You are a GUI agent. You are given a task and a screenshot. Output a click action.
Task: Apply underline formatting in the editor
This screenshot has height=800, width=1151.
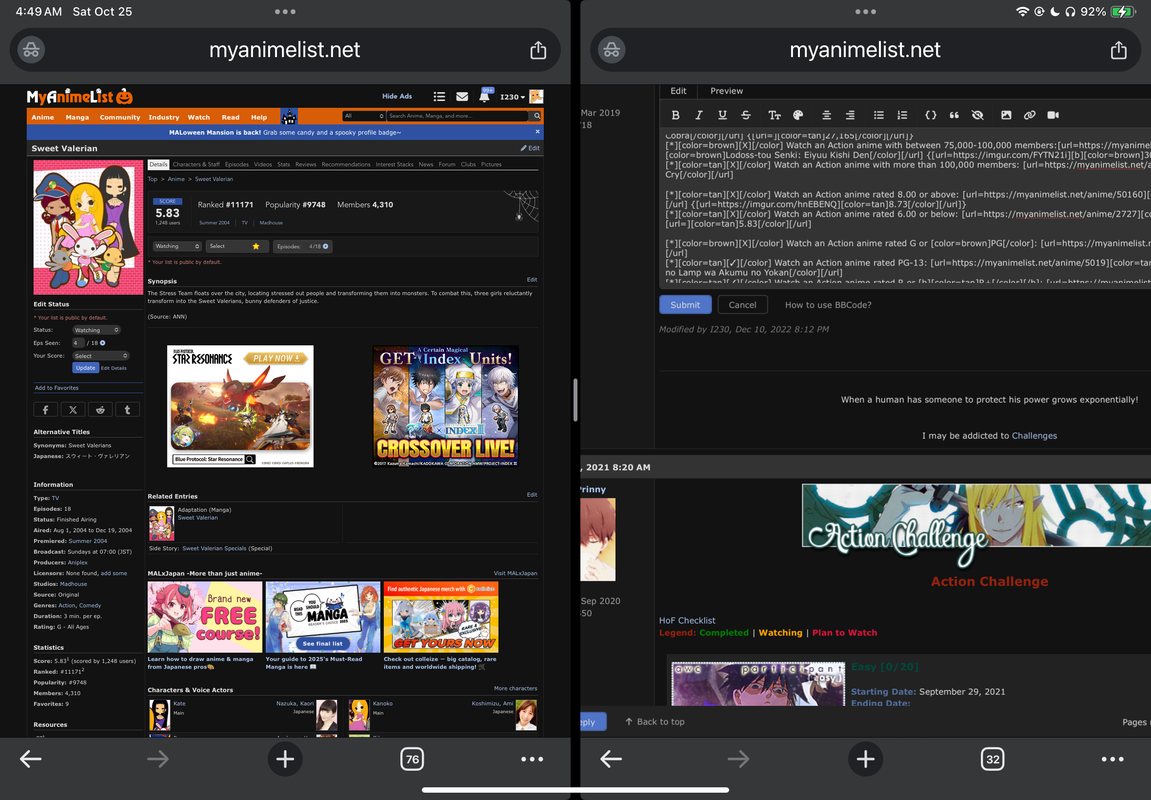point(722,115)
